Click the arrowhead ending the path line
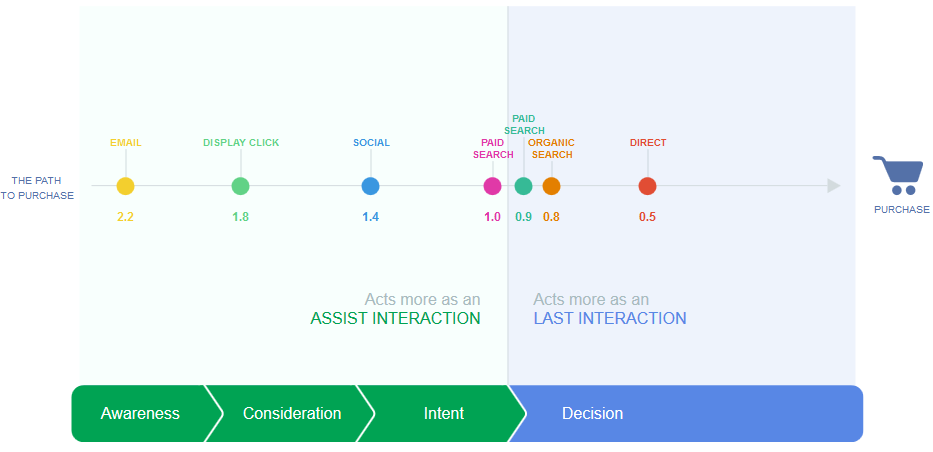 tap(834, 186)
